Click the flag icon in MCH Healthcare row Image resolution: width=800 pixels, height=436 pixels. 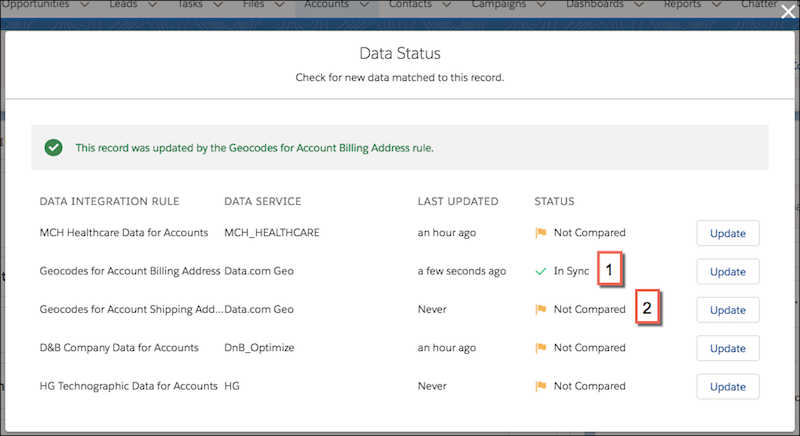tap(541, 233)
